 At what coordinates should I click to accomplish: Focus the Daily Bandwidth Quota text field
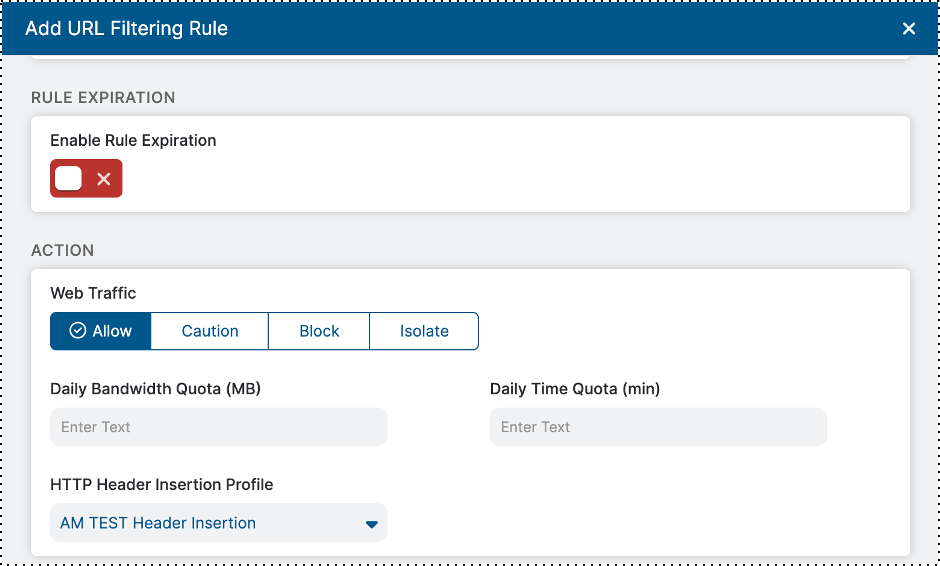(x=218, y=427)
